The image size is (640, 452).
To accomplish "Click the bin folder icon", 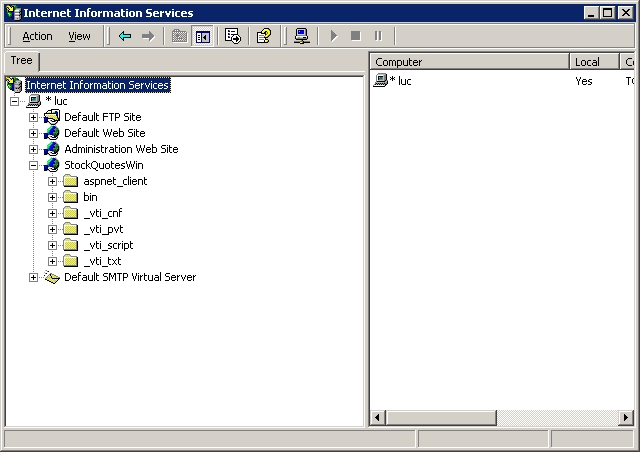I will coord(71,197).
